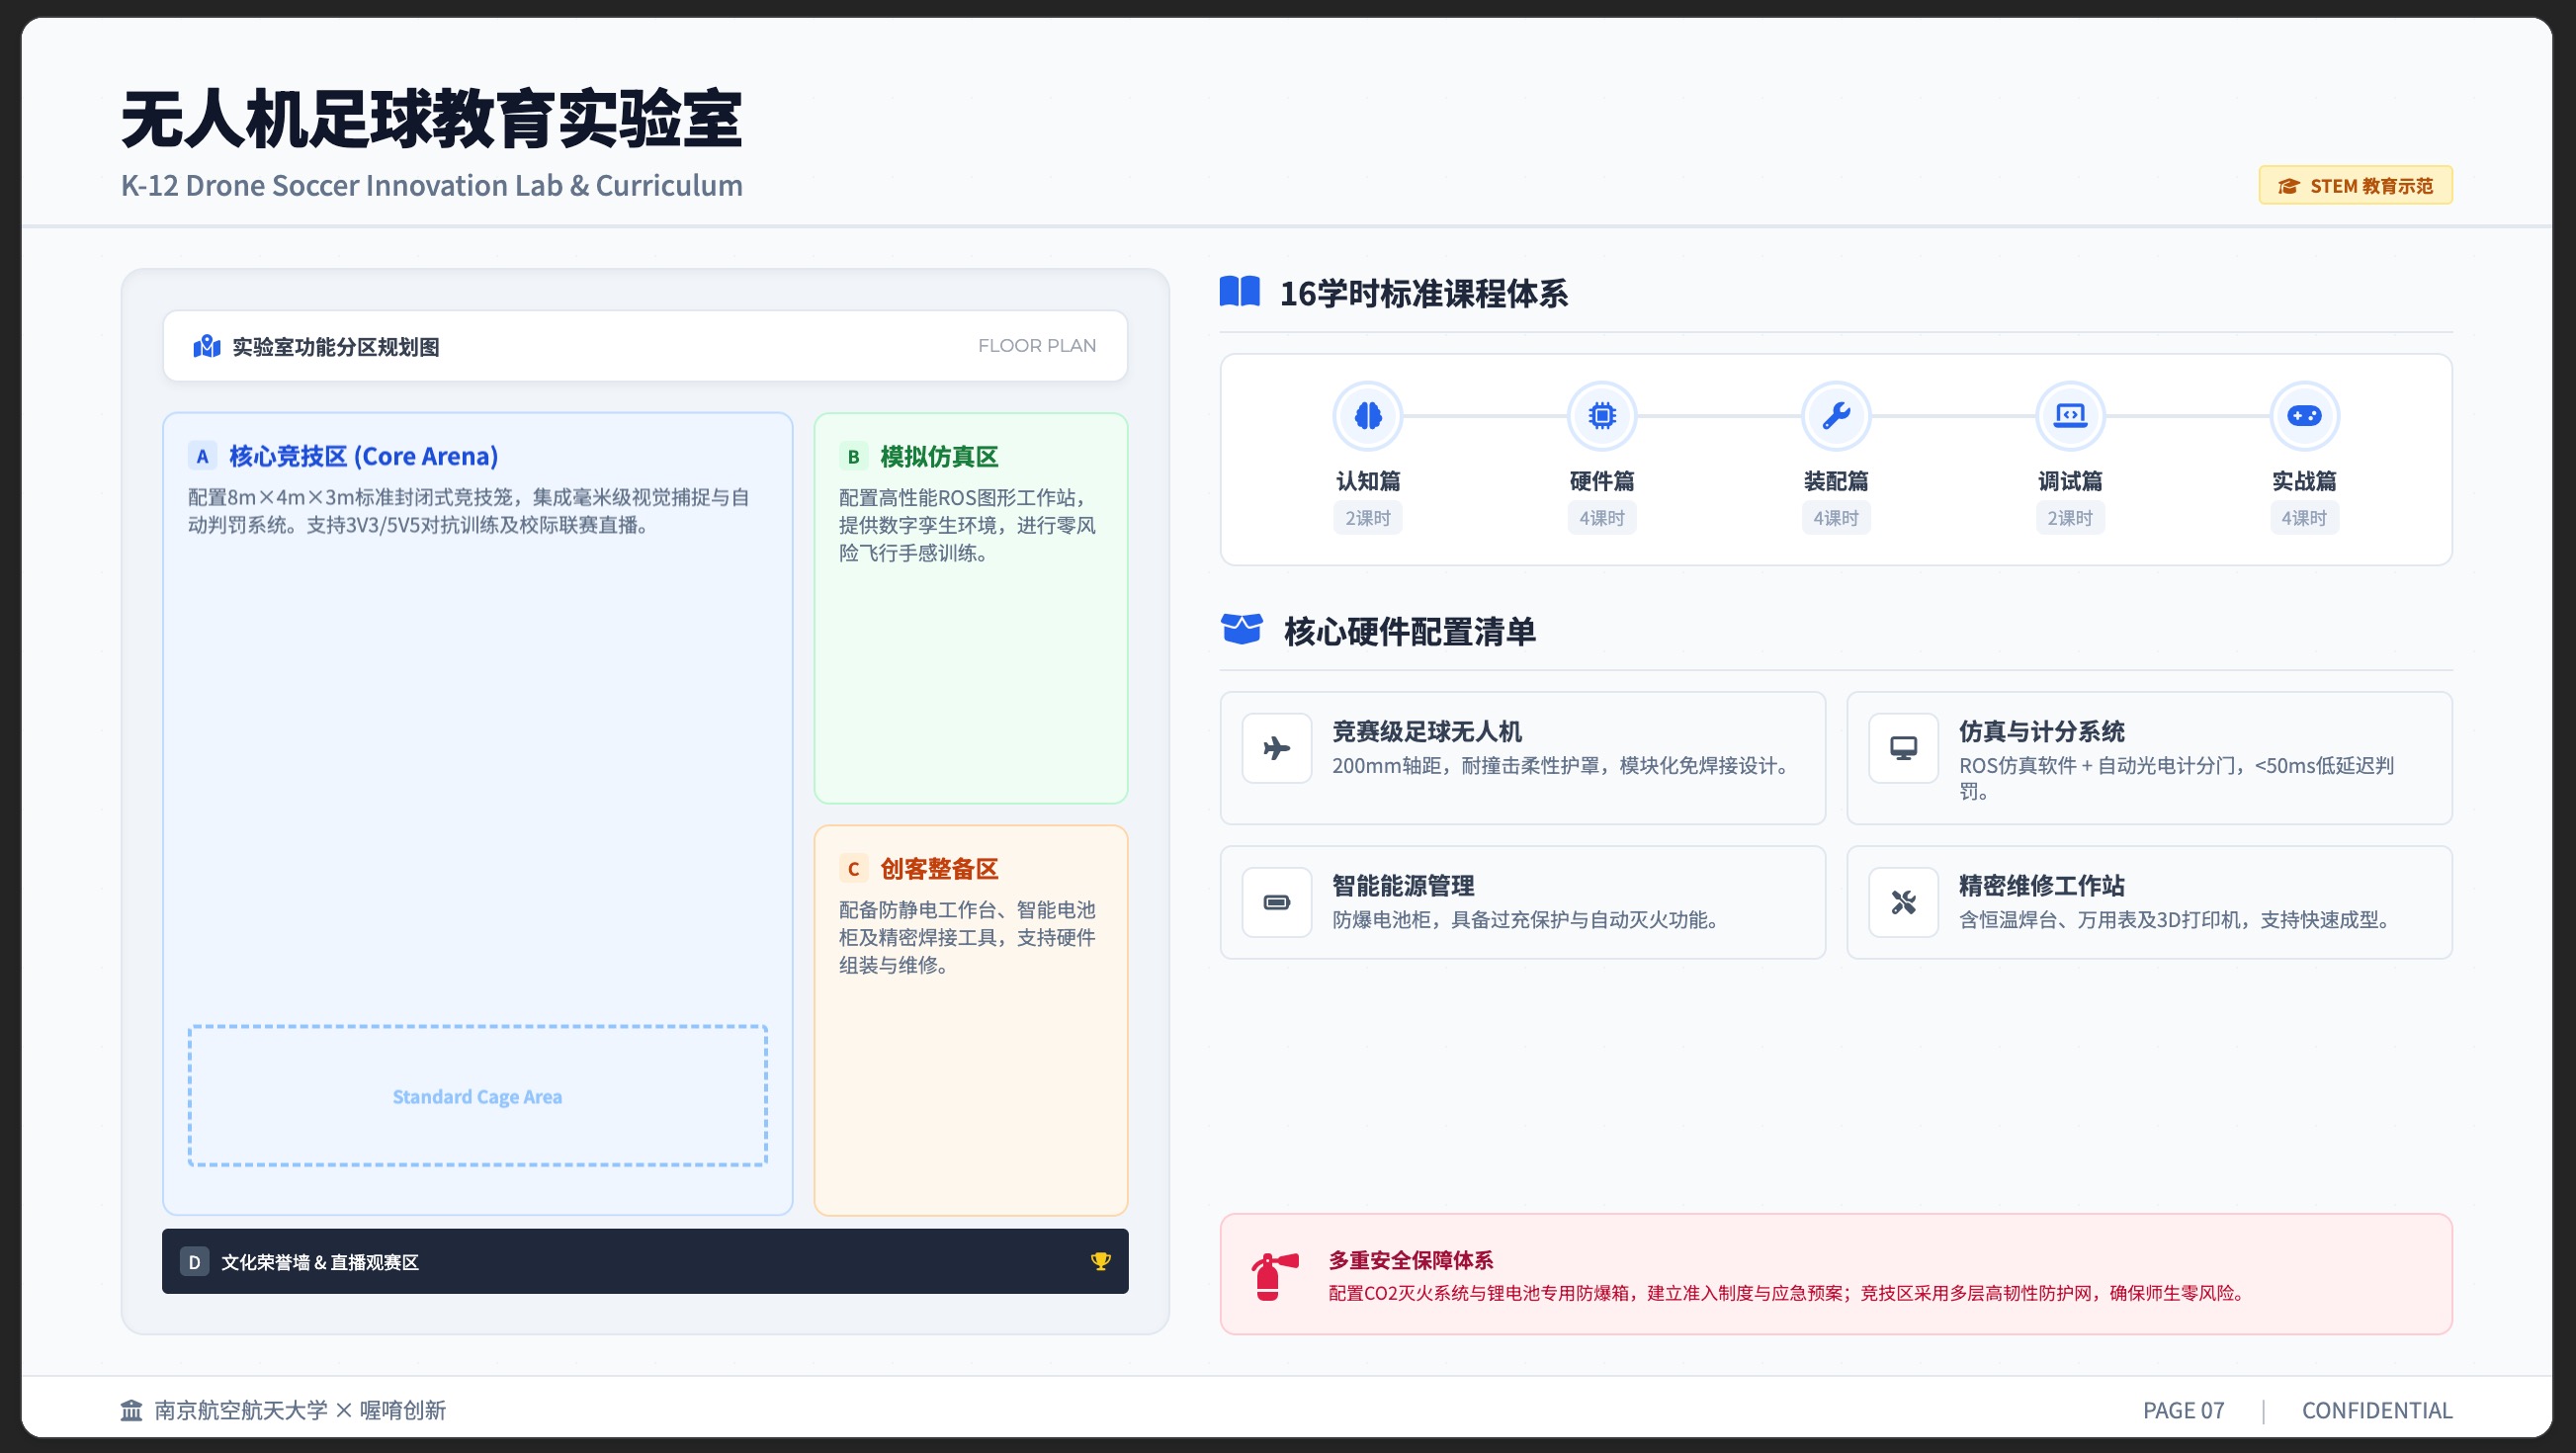Click the 配备防静电工作台 description
The image size is (2576, 1453).
967,937
